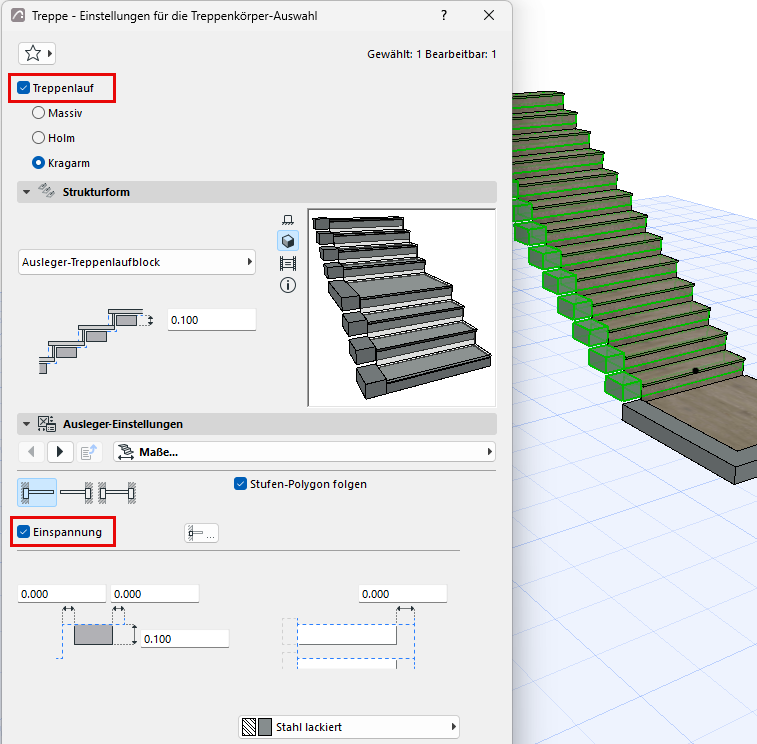This screenshot has width=757, height=744.
Task: Click the cantilever block cross-section diagram
Action: coord(97,633)
